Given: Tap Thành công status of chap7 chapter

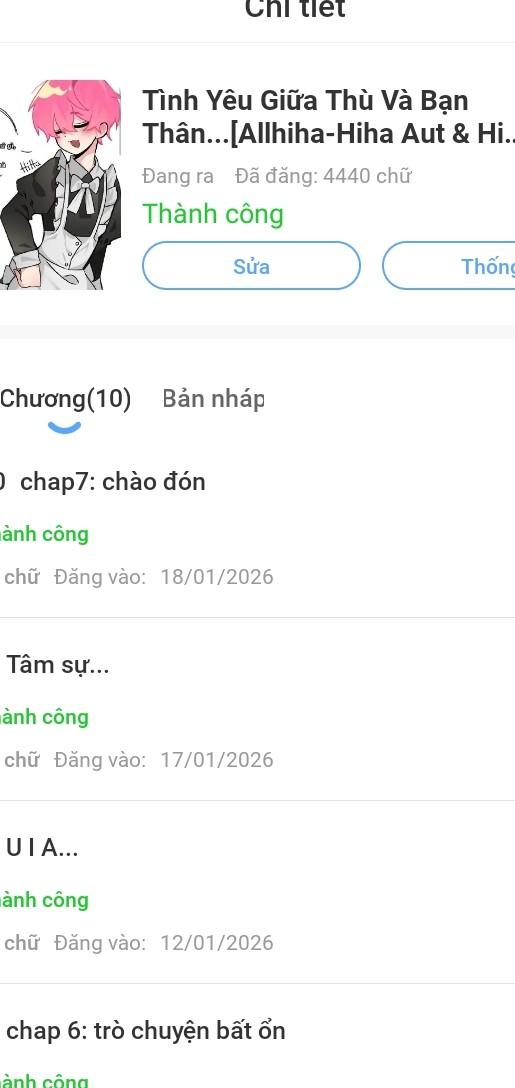Looking at the screenshot, I should click(x=44, y=534).
